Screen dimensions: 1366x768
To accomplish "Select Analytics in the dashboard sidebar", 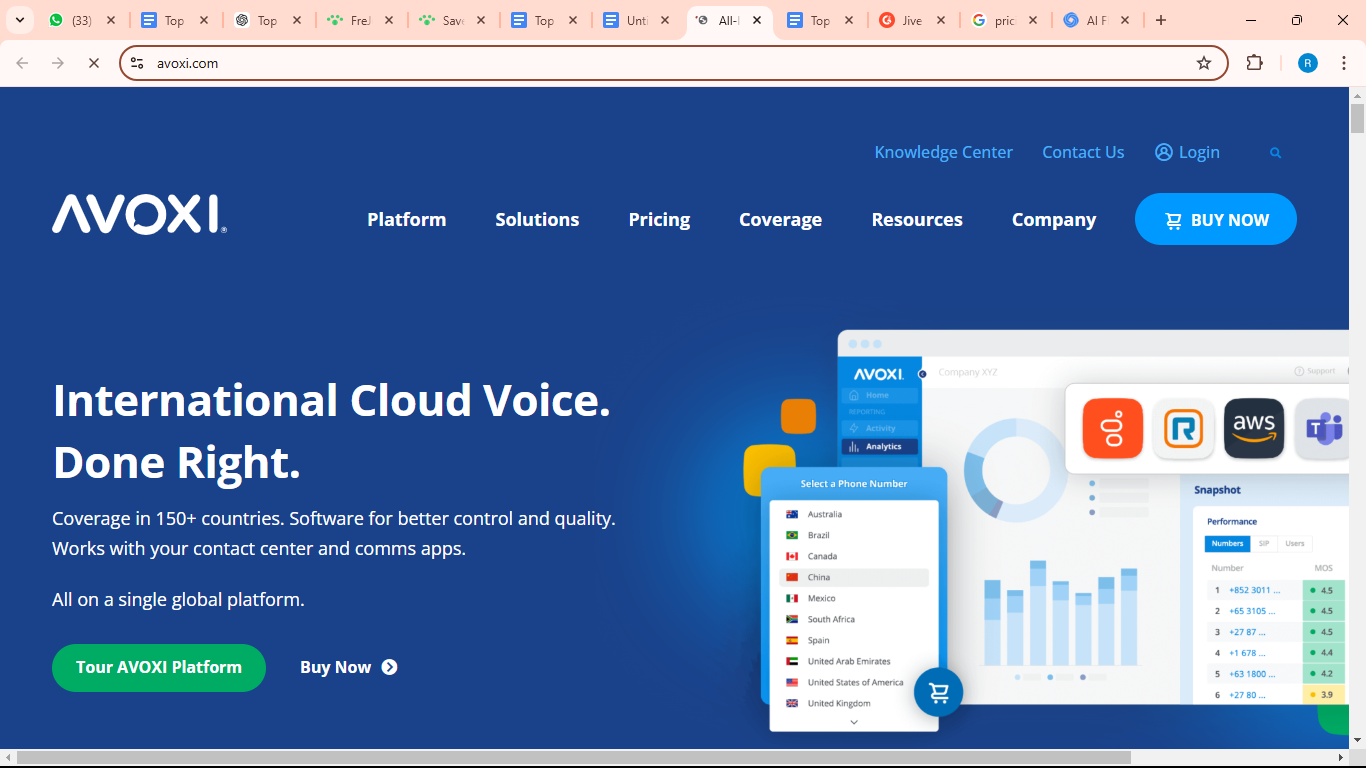I will pos(881,446).
